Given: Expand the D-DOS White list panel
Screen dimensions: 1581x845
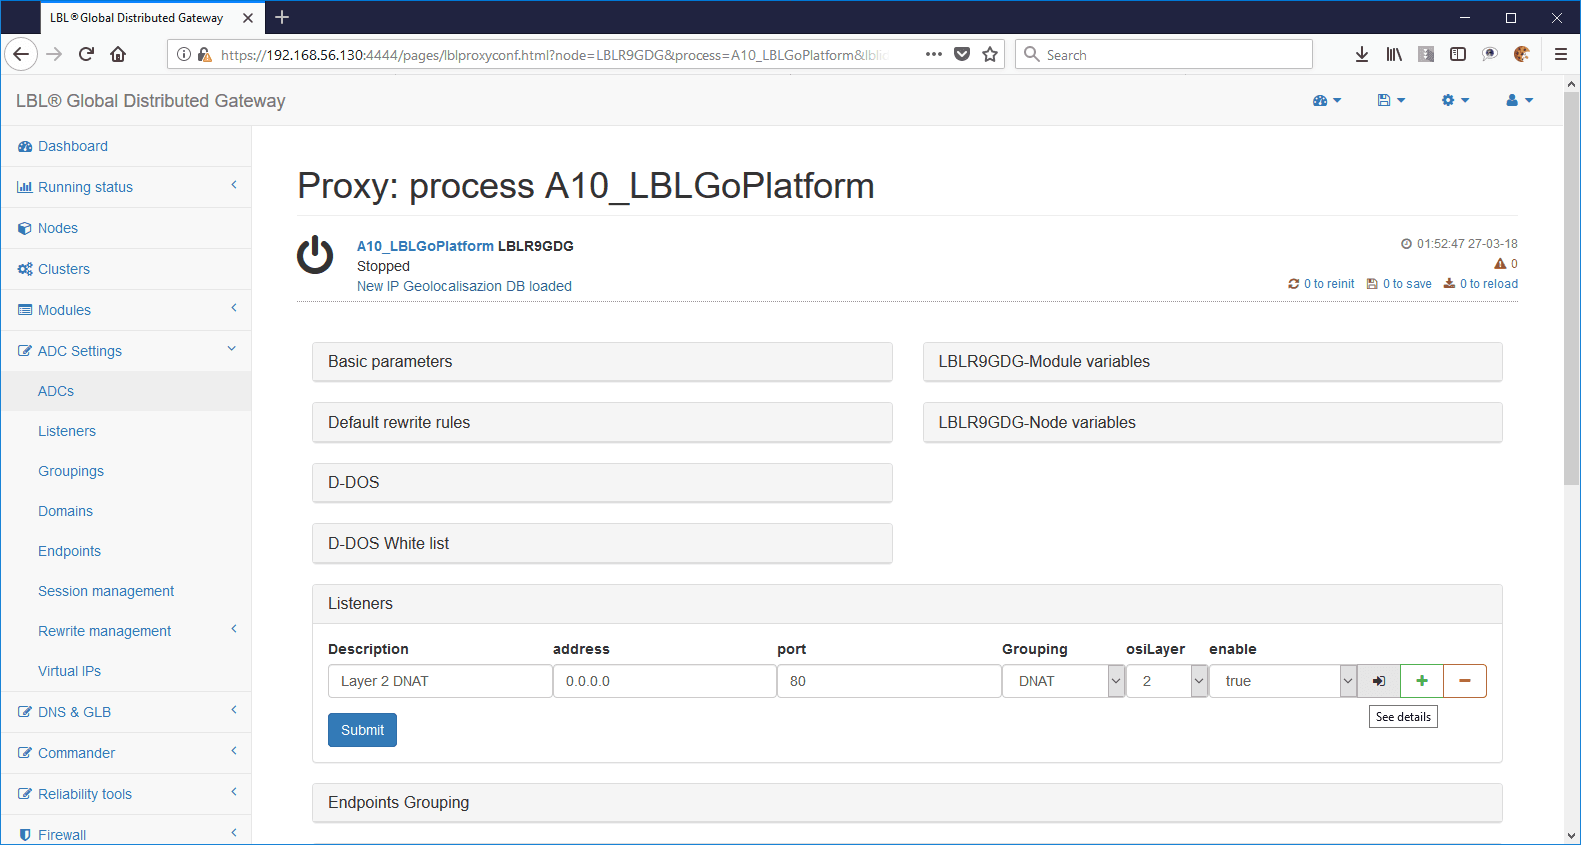Looking at the screenshot, I should tap(602, 544).
